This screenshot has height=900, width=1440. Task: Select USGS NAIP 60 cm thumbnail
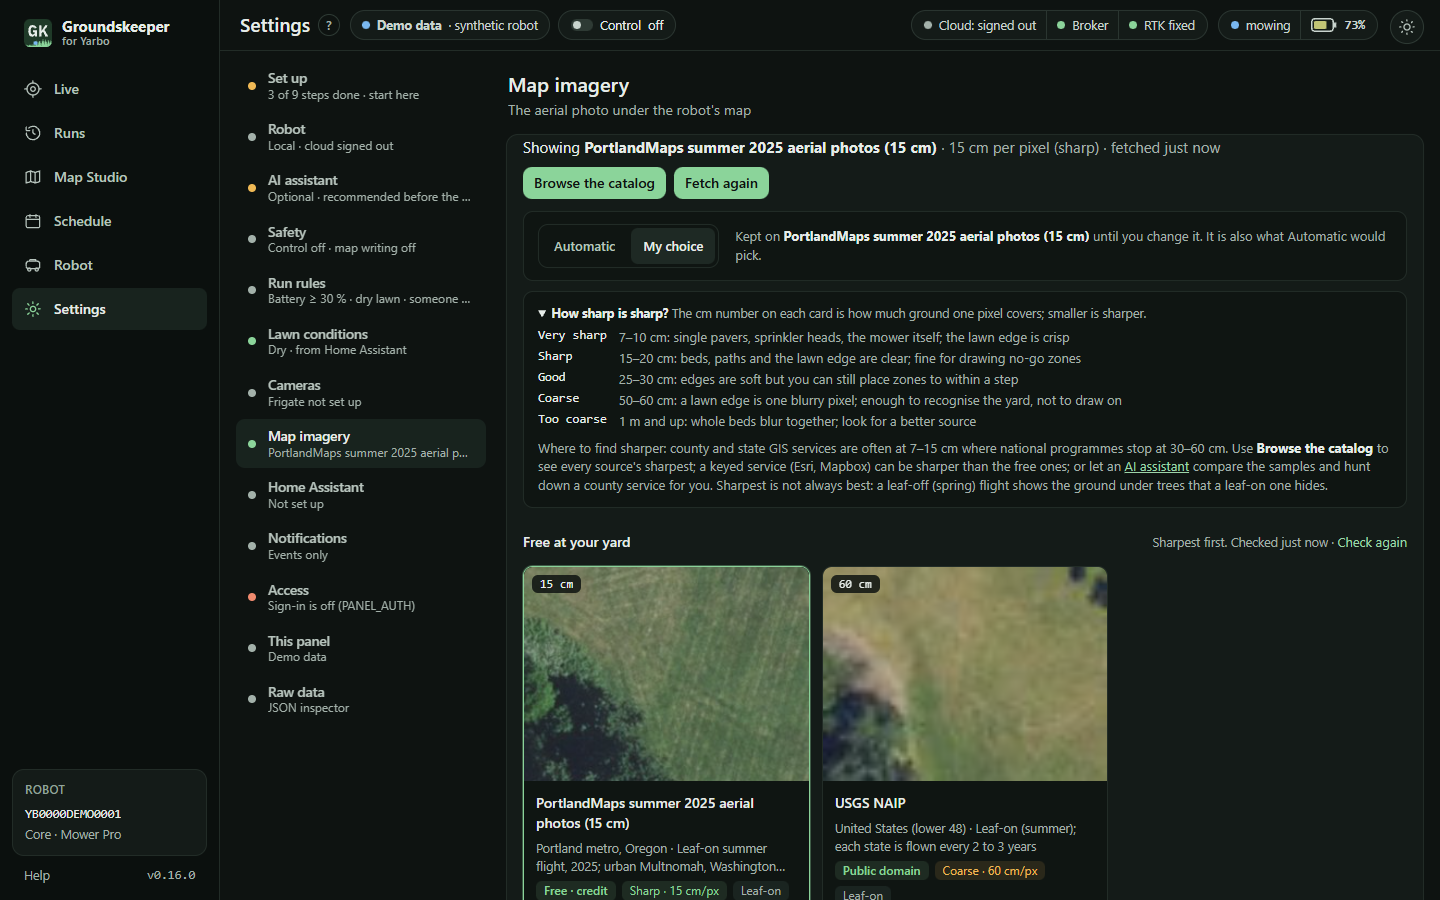click(965, 674)
